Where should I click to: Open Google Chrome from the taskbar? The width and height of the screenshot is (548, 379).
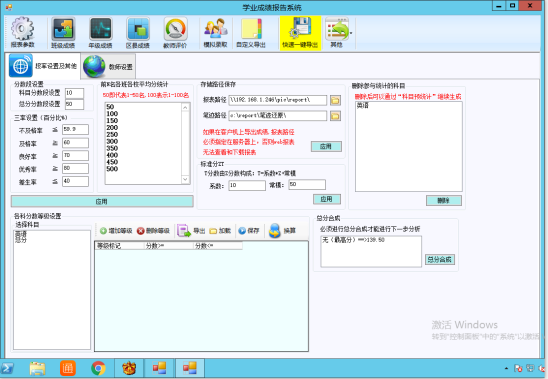click(x=98, y=369)
